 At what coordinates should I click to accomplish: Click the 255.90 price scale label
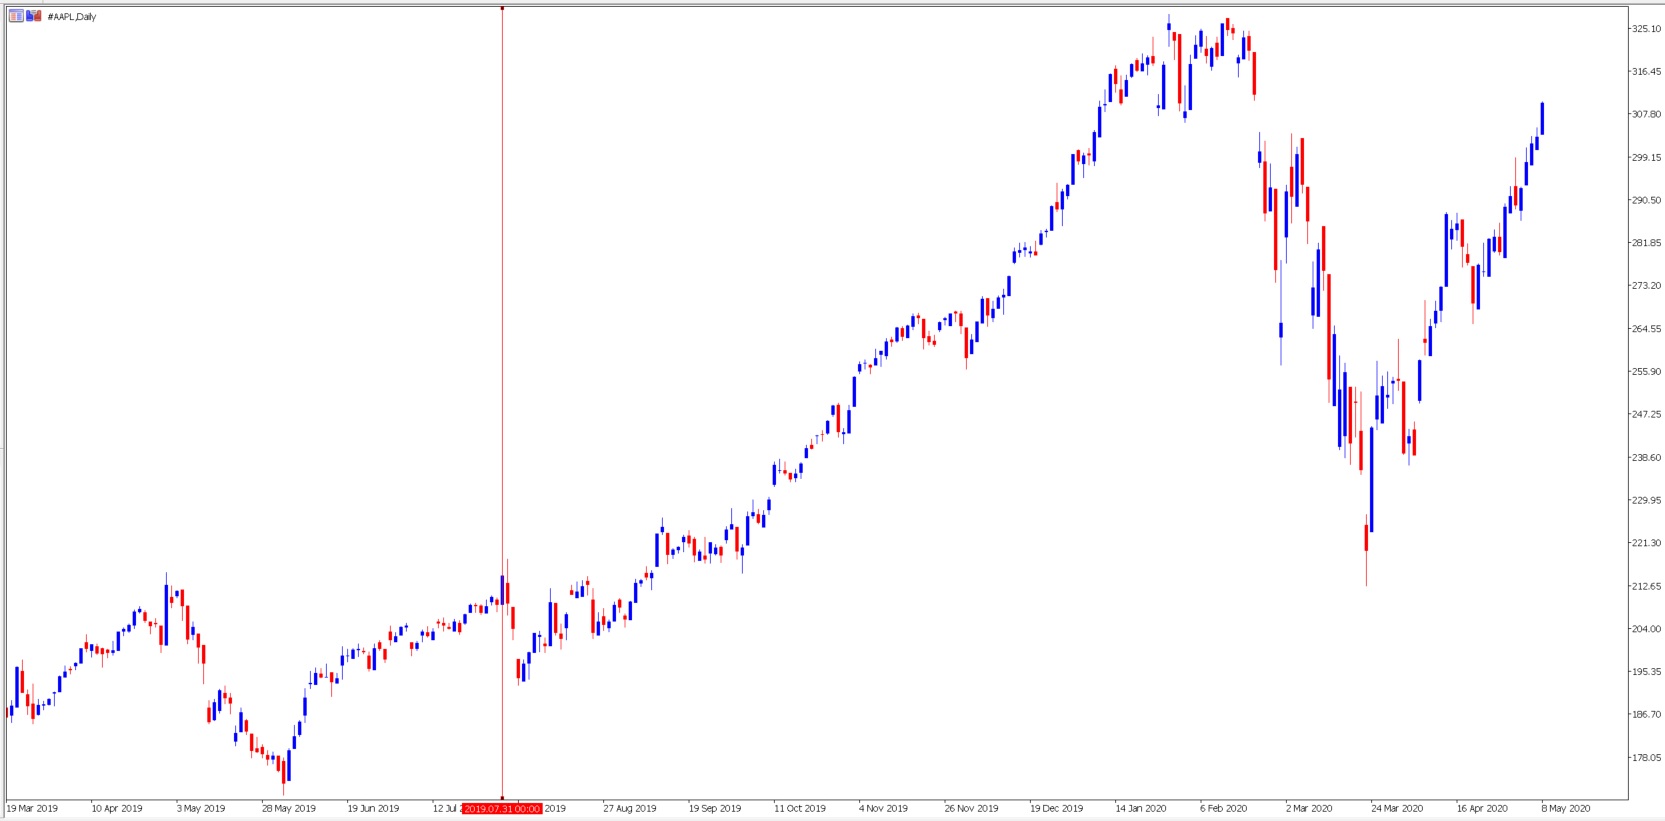coord(1646,371)
